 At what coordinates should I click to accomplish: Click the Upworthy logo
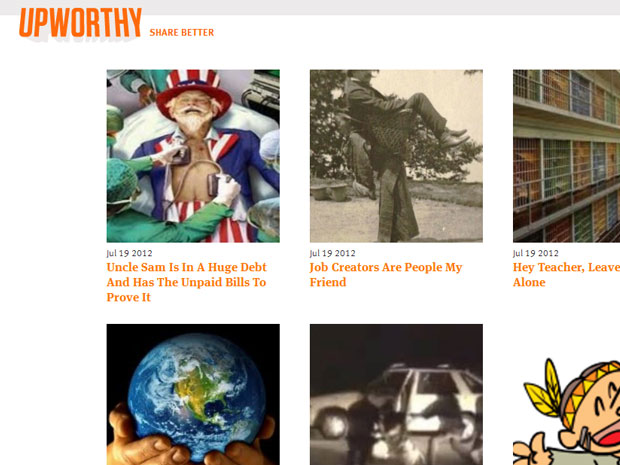click(x=80, y=23)
